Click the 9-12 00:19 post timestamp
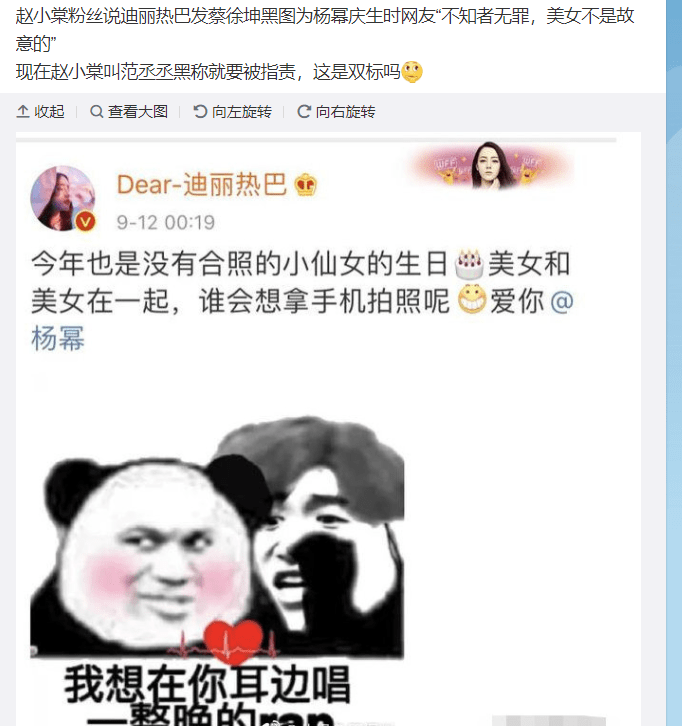The image size is (682, 726). click(166, 223)
